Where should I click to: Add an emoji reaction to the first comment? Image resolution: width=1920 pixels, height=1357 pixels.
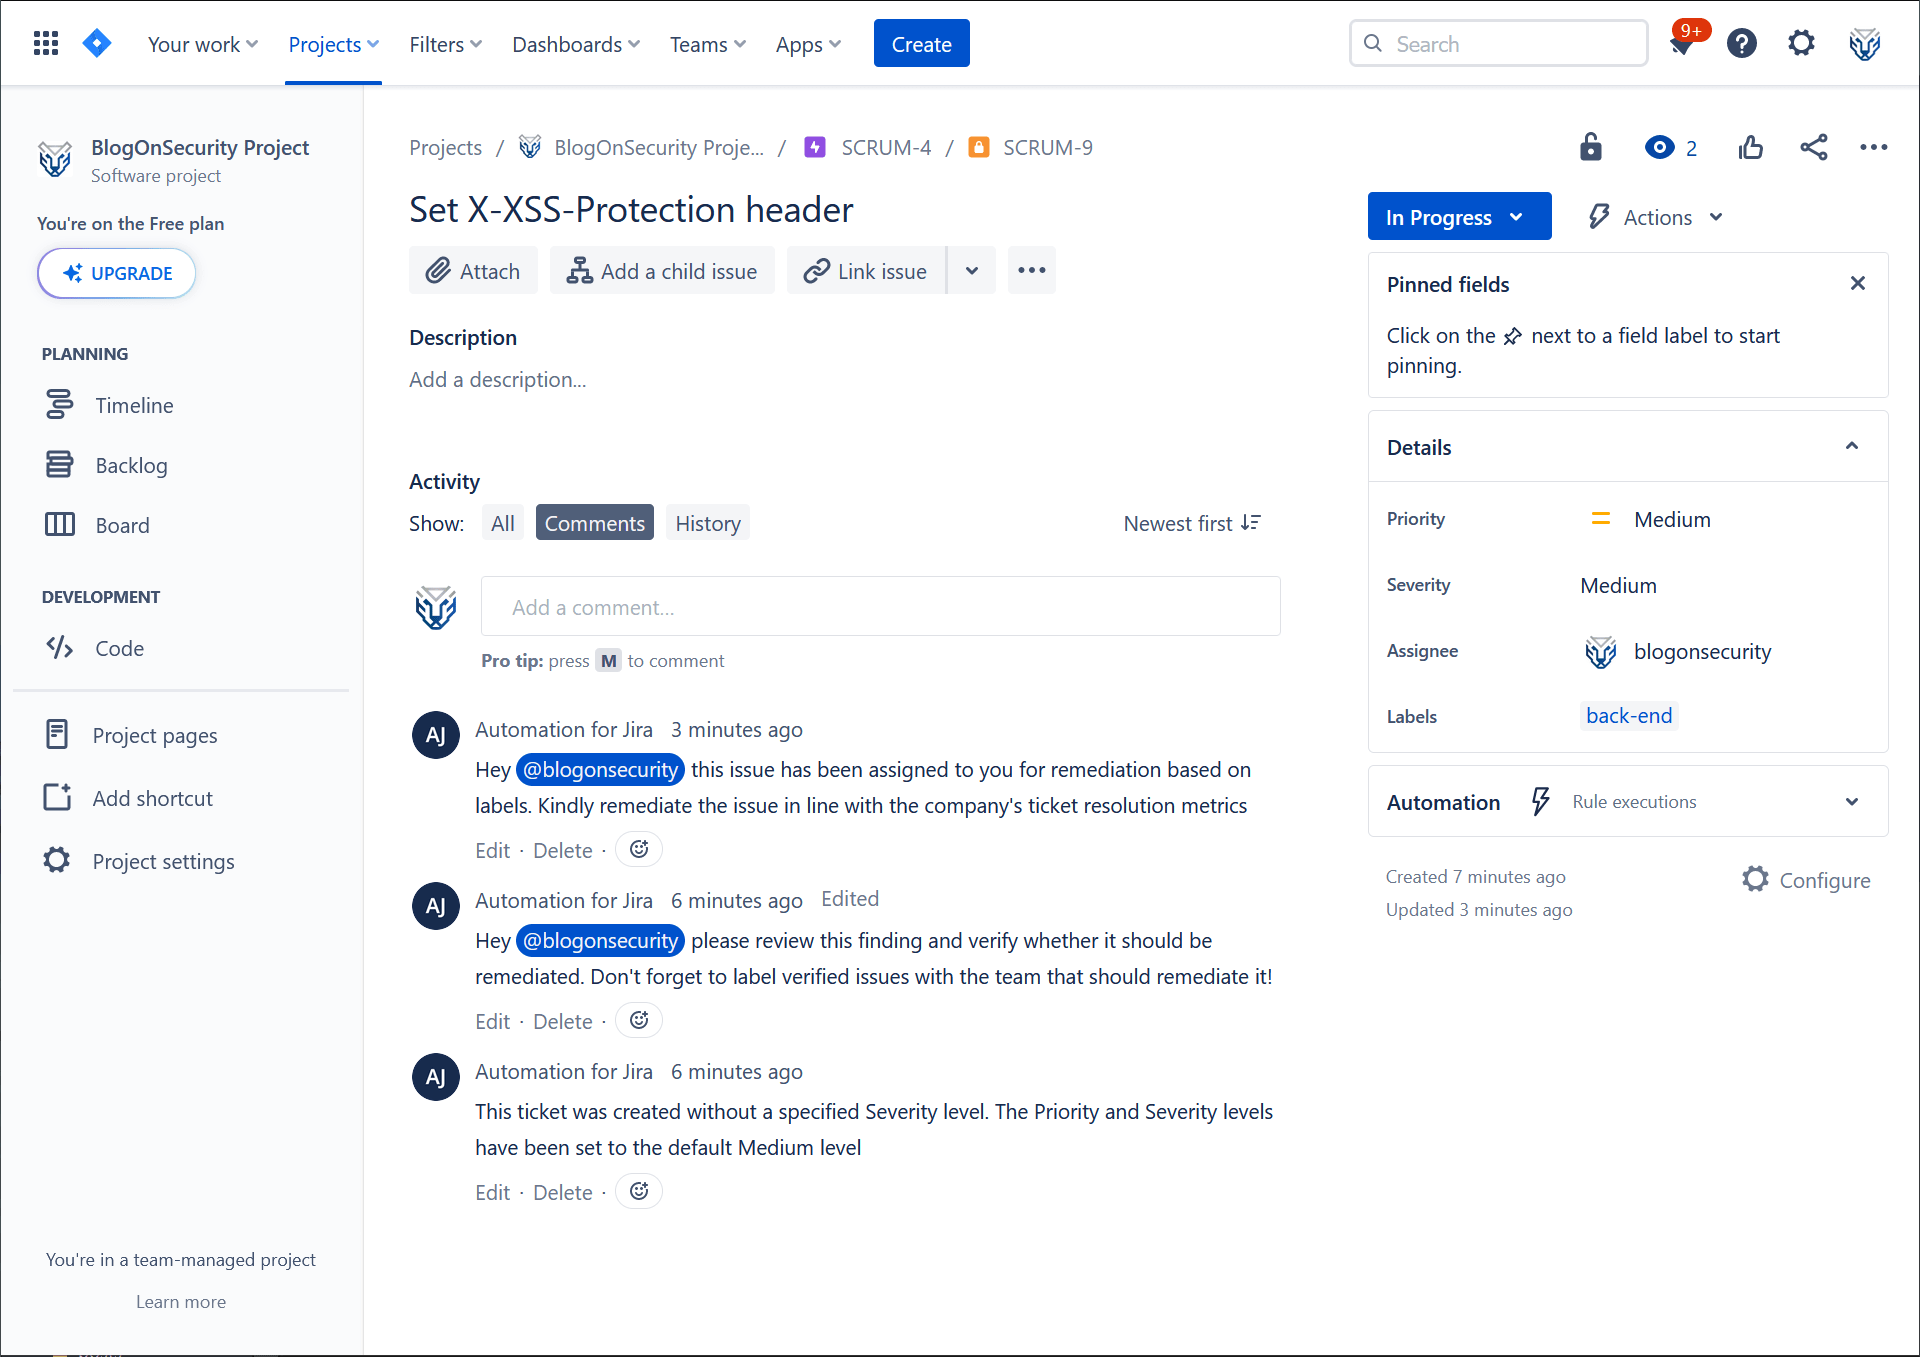tap(638, 849)
